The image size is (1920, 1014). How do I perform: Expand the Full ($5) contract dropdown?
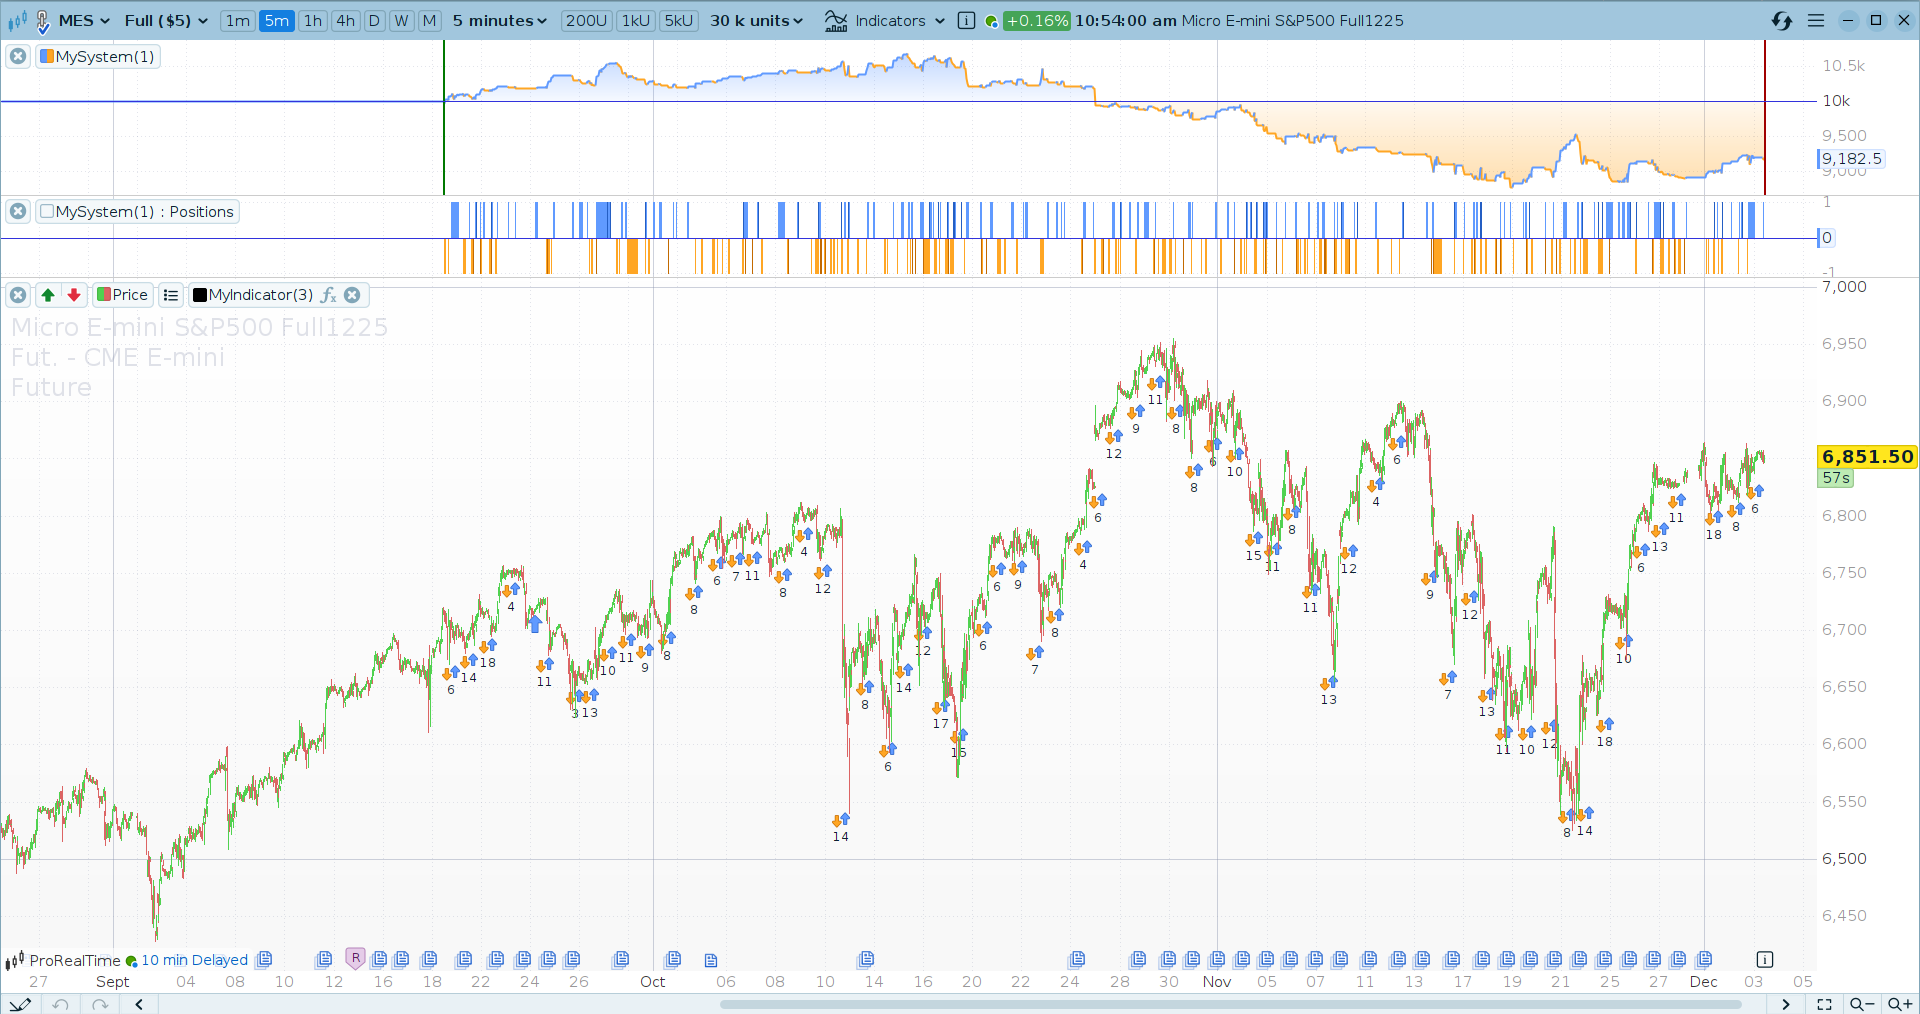click(x=166, y=21)
